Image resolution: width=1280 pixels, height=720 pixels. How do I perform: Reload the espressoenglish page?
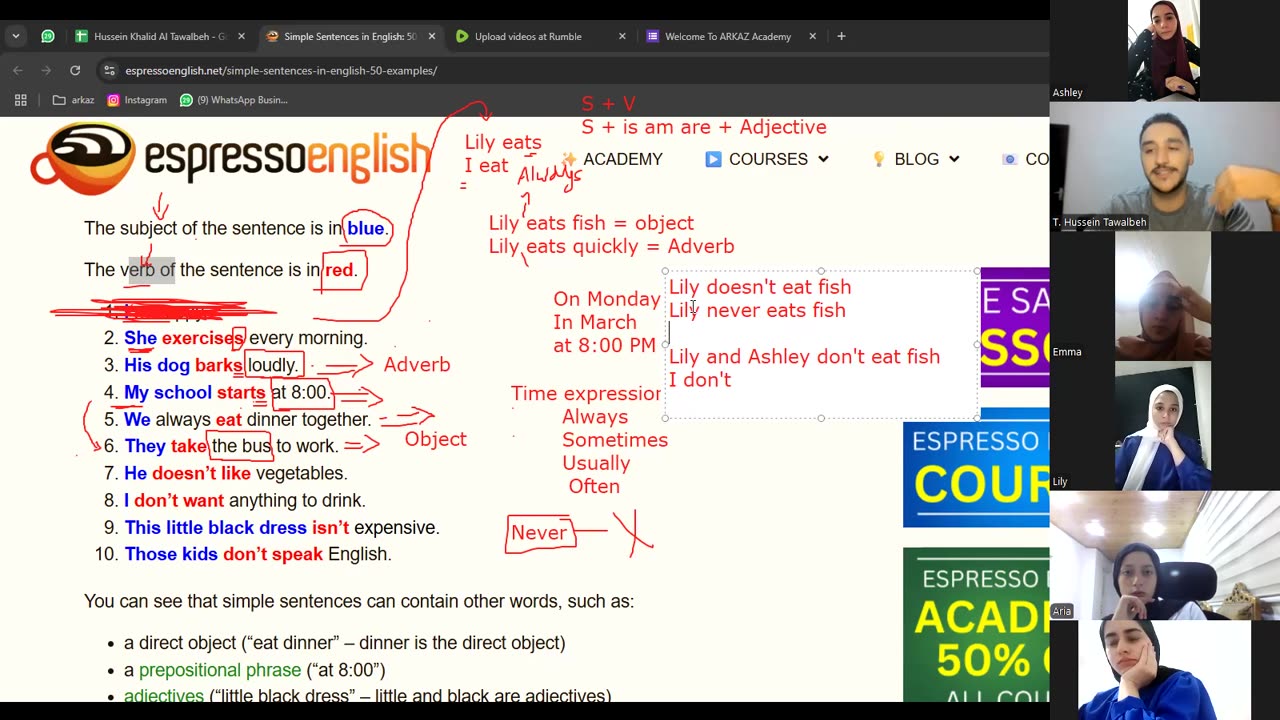[x=75, y=70]
